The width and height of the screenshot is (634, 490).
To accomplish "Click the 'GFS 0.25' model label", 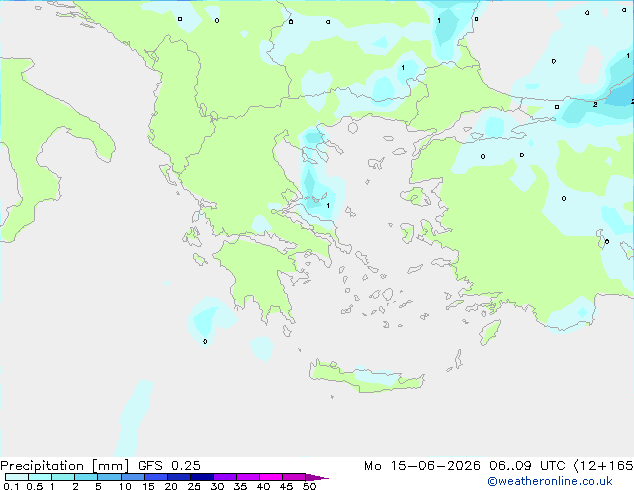I will [169, 465].
